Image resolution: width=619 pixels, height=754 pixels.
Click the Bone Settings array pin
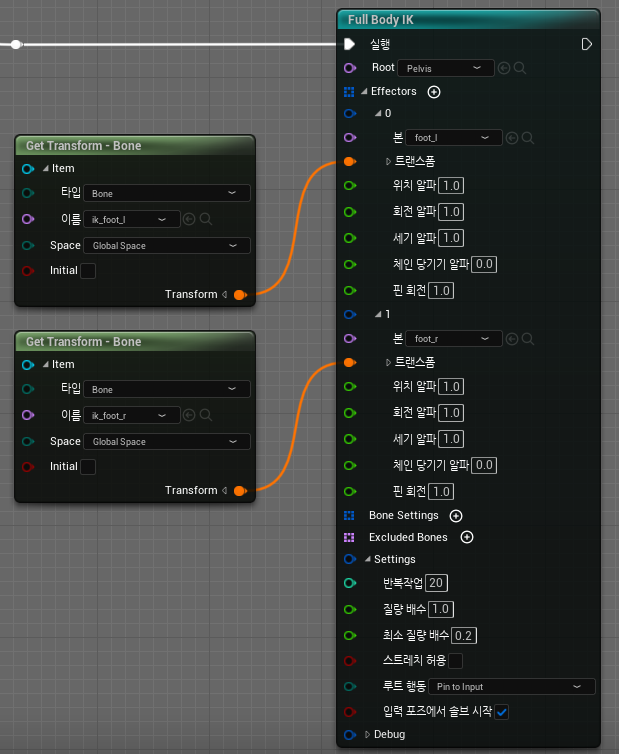click(x=349, y=515)
